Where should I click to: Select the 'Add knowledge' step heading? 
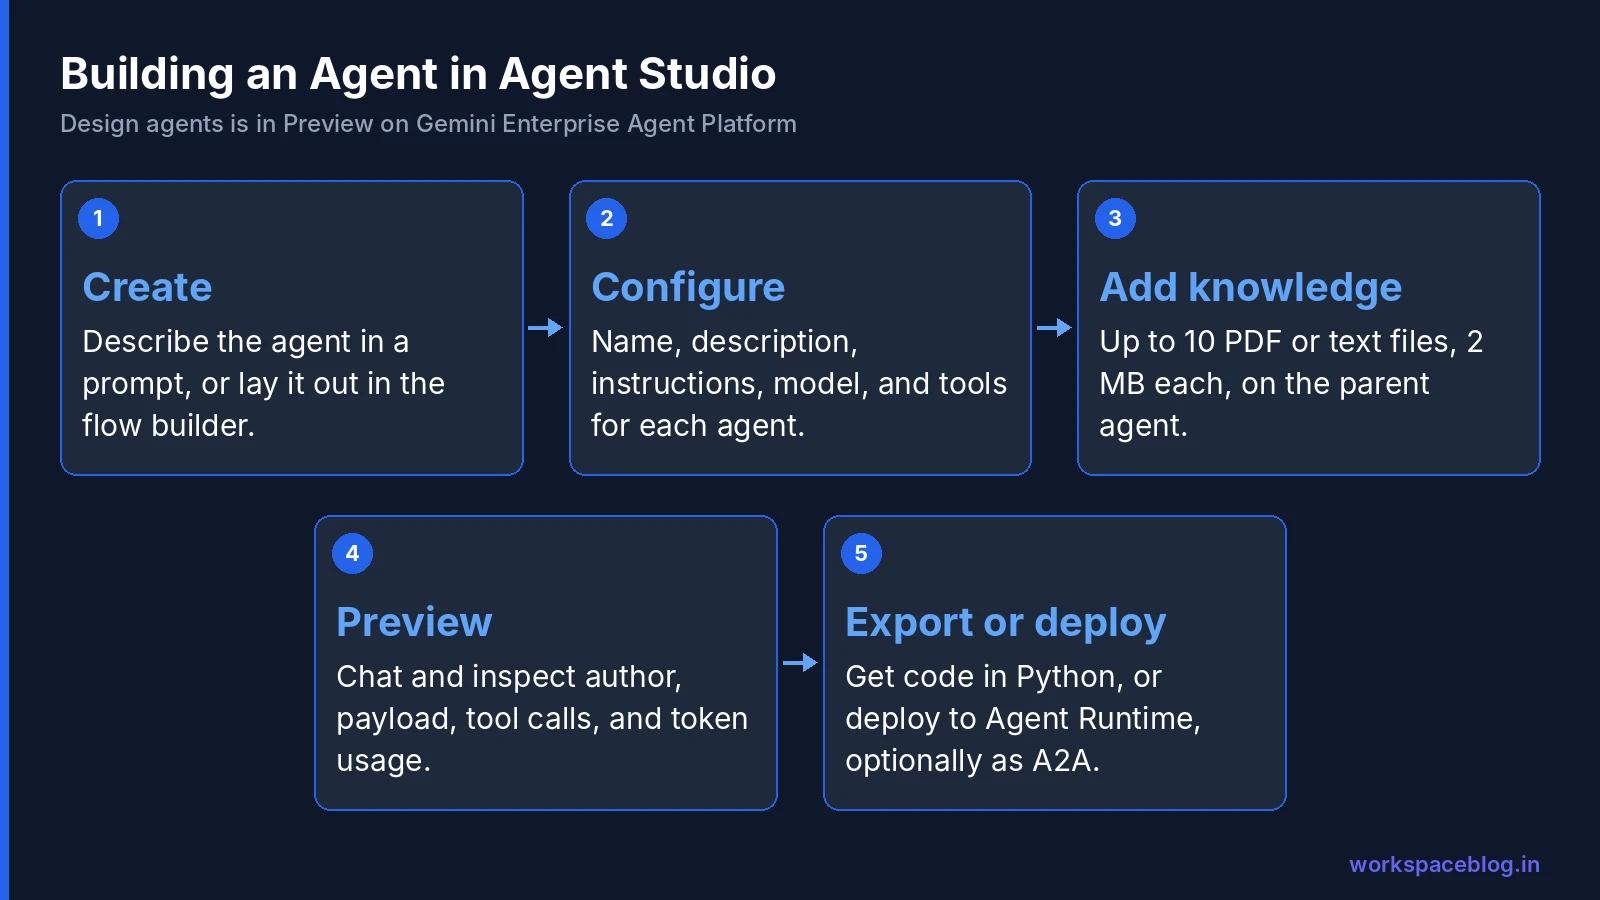pos(1250,288)
